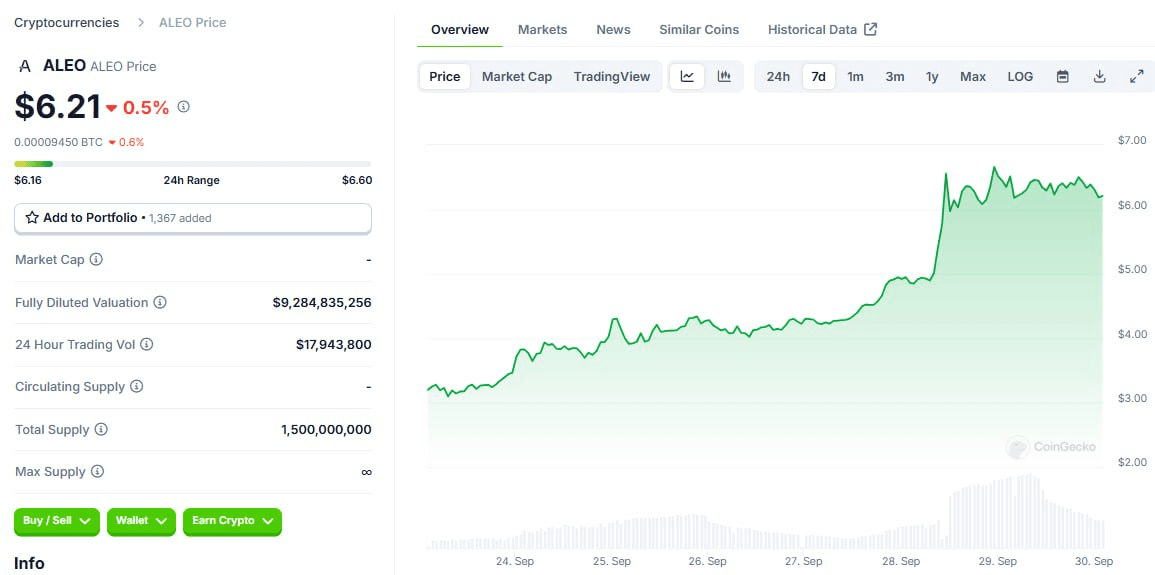The height and width of the screenshot is (575, 1155).
Task: Click the $7.00 price axis label
Action: pyautogui.click(x=1132, y=140)
